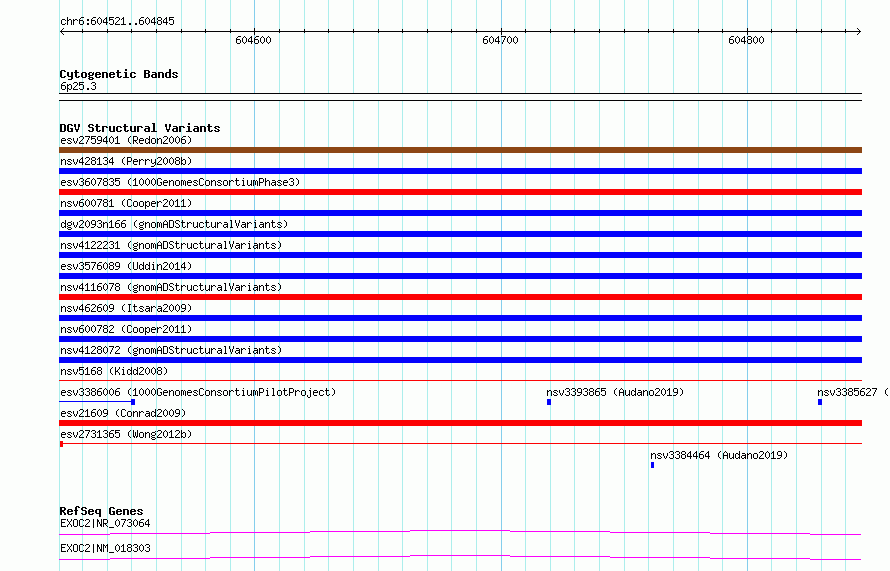This screenshot has height=571, width=890.
Task: Open nsv3393865 (Audano2019) variant label
Action: [615, 392]
